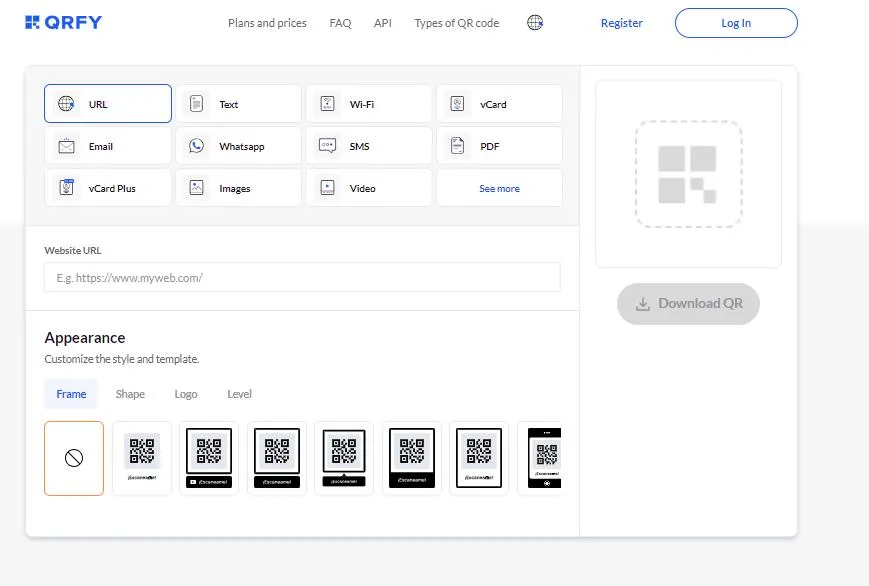Open Plans and prices page

click(x=267, y=23)
